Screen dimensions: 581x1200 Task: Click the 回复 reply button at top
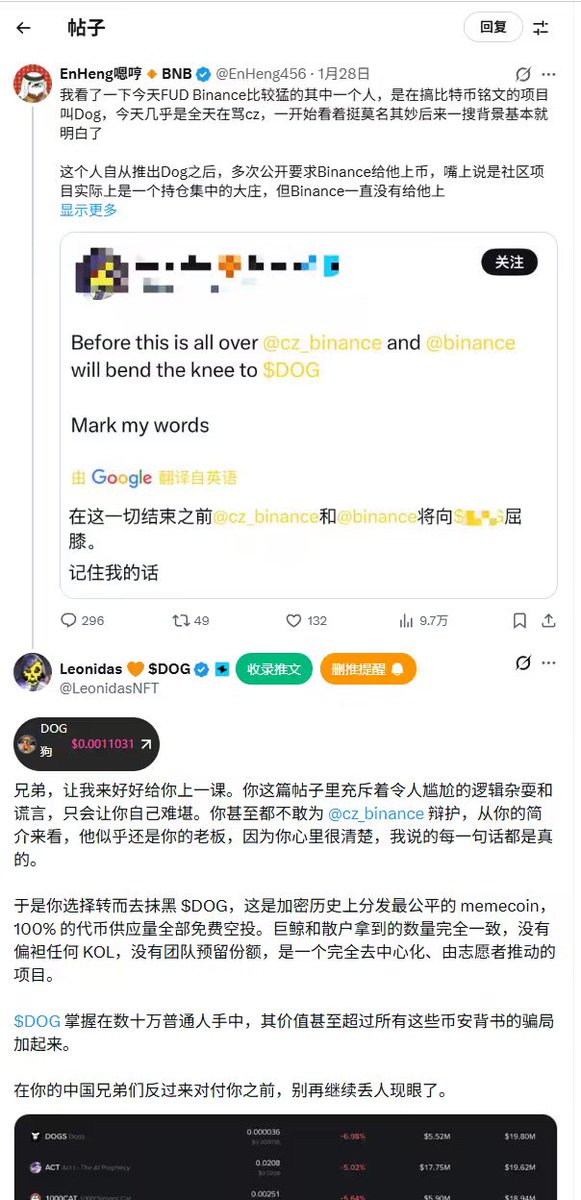point(493,28)
